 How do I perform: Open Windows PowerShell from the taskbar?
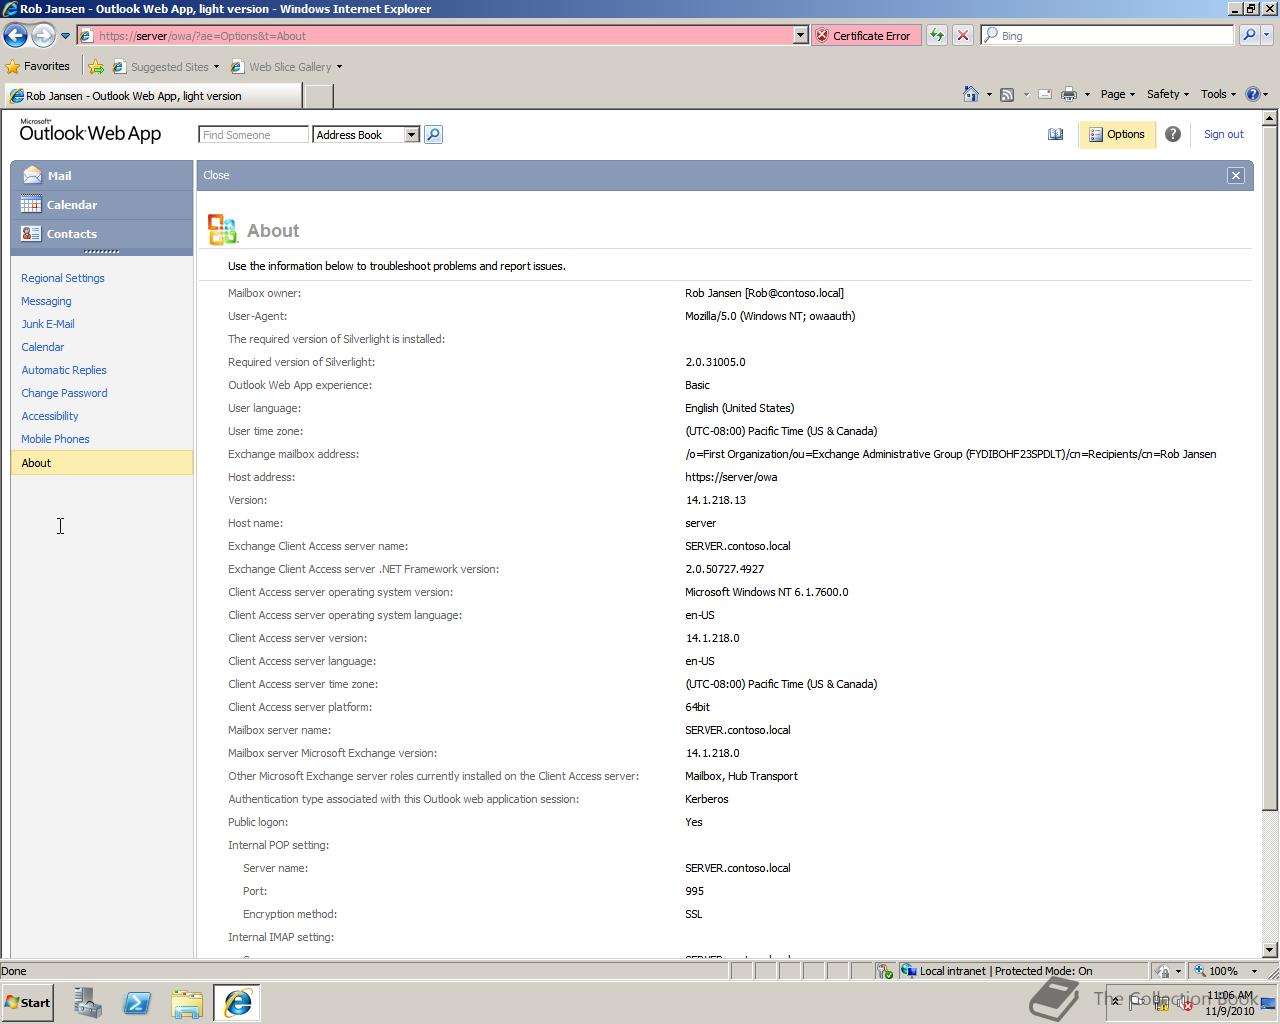(137, 1003)
